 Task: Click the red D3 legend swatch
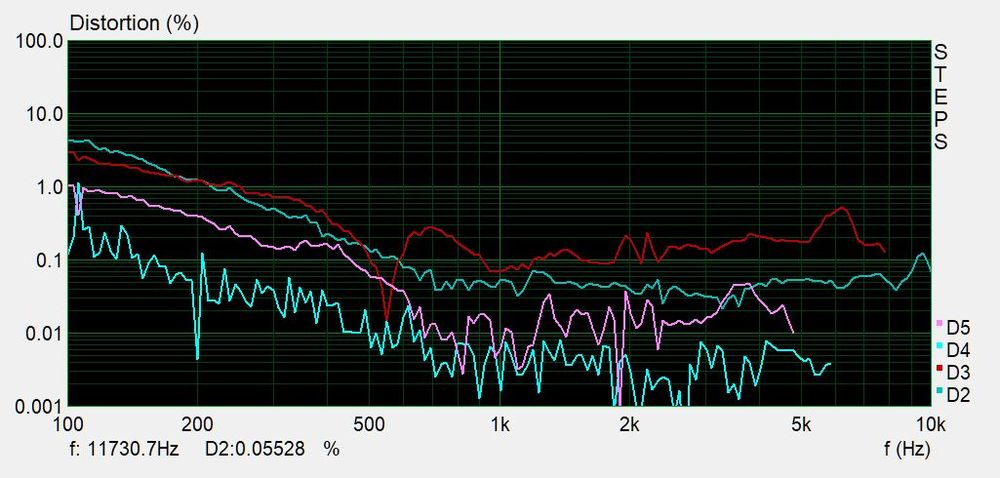point(939,368)
